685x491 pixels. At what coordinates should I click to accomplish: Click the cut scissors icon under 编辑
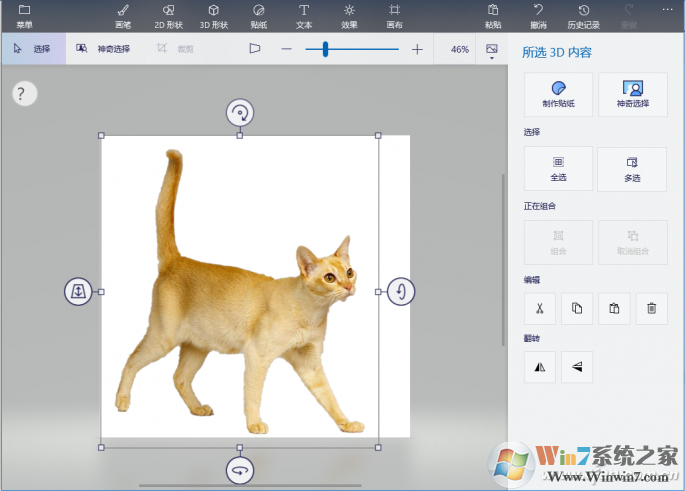[x=539, y=309]
